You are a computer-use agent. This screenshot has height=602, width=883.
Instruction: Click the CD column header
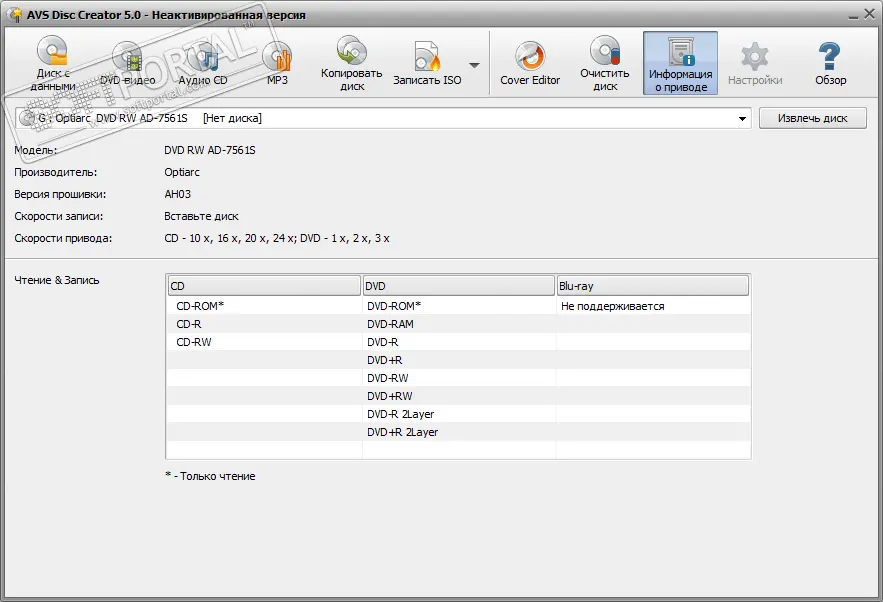tap(263, 286)
